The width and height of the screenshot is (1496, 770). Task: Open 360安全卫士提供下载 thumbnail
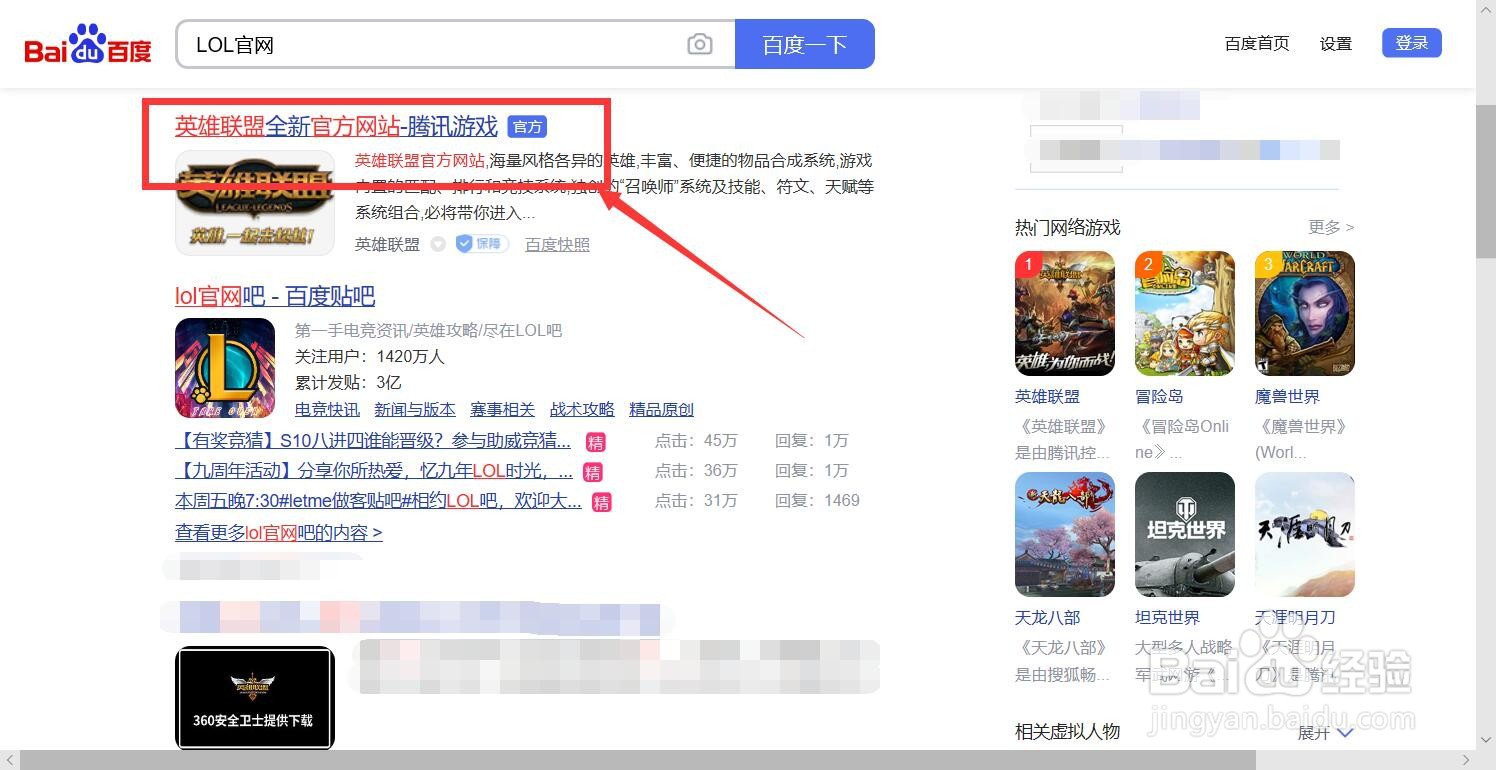pos(255,698)
